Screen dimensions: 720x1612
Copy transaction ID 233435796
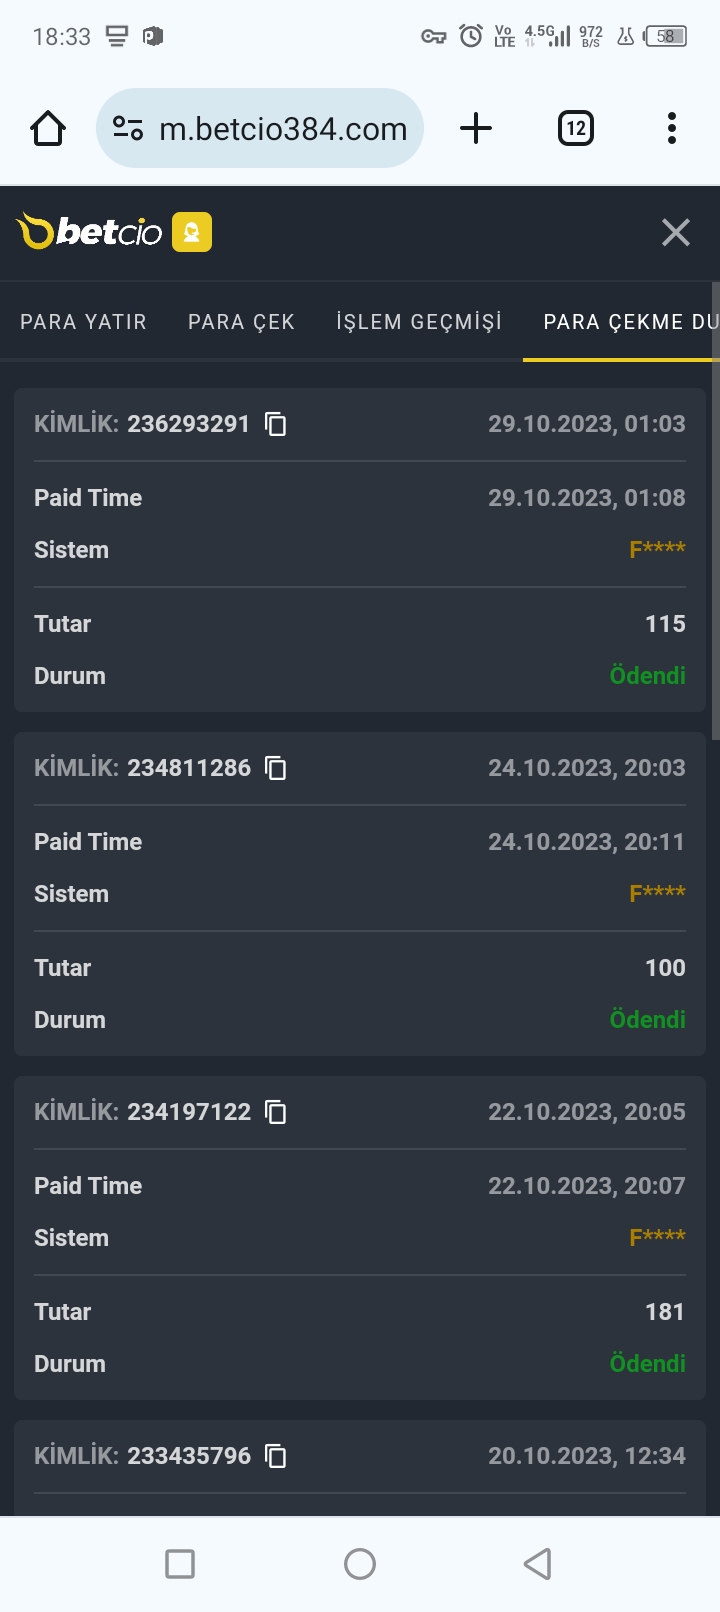tap(275, 1456)
